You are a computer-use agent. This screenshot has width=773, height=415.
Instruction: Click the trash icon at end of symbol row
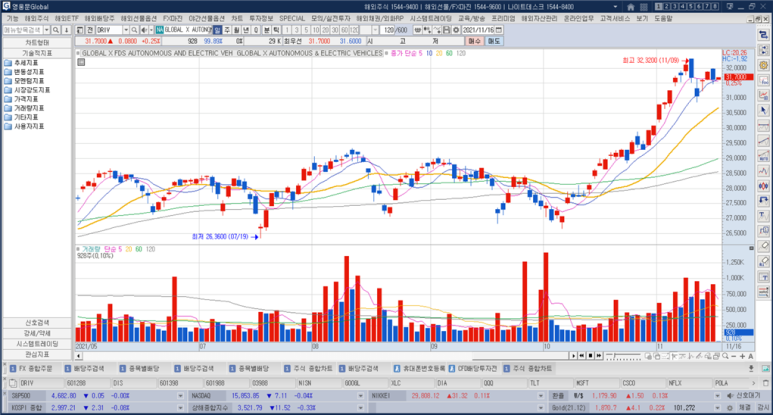(765, 383)
